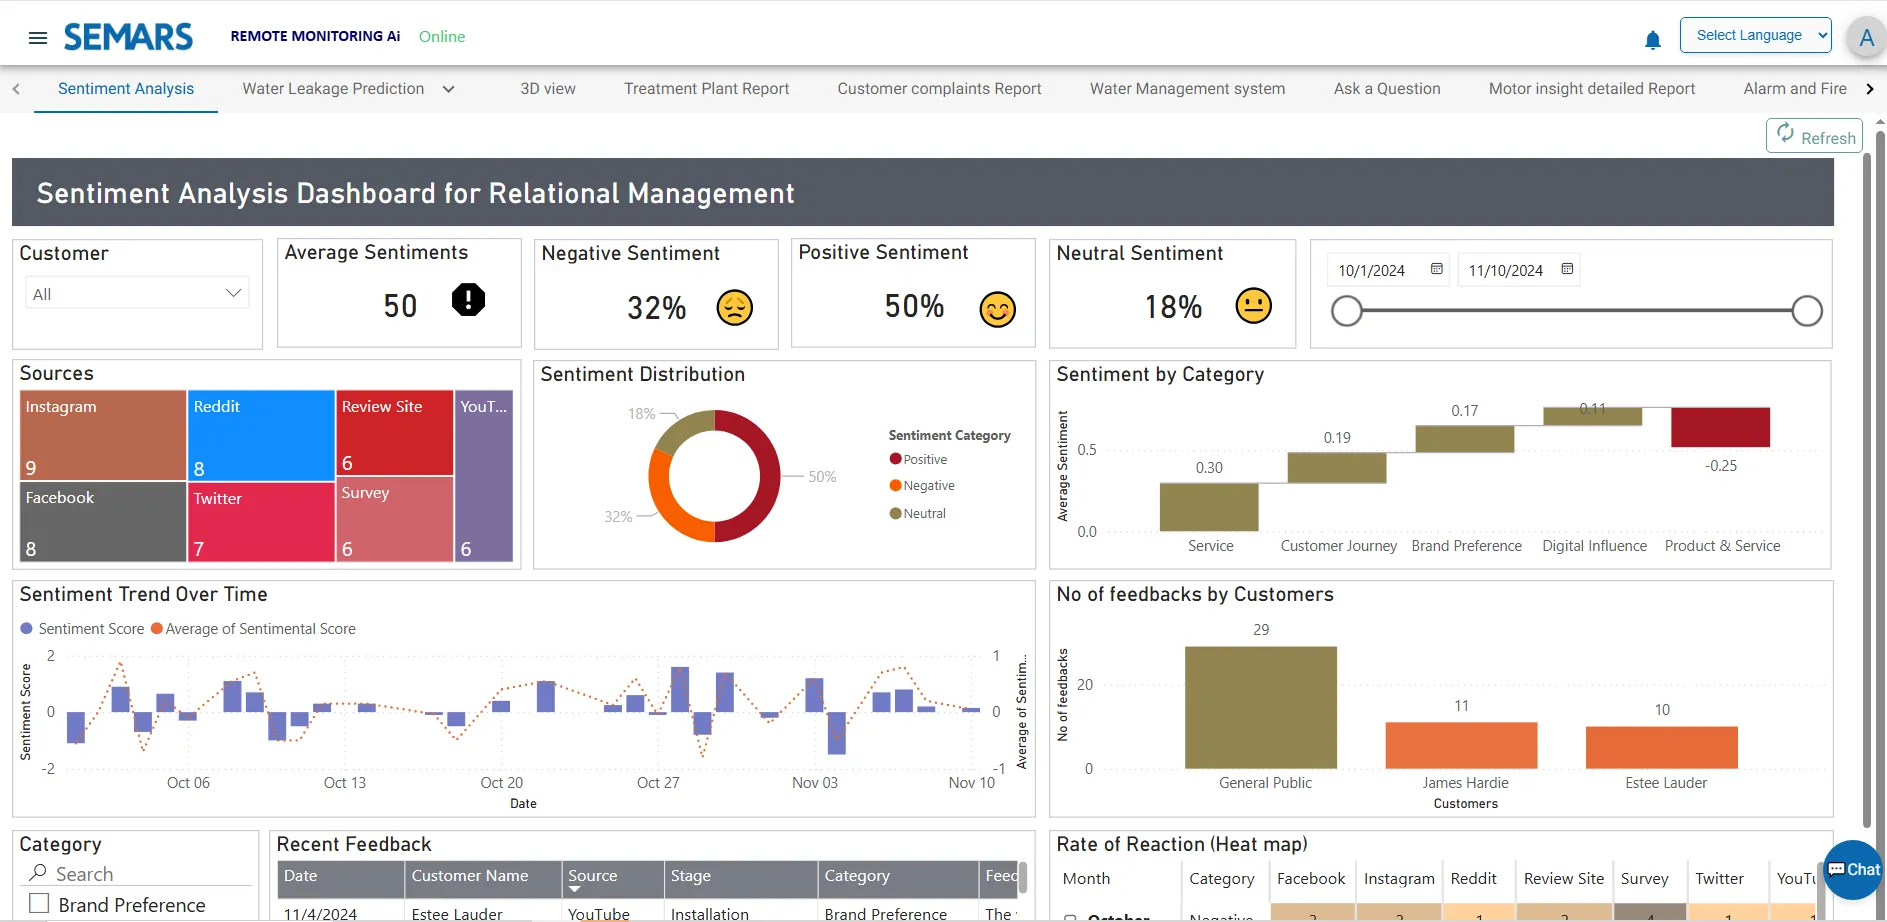Image resolution: width=1887 pixels, height=922 pixels.
Task: Open the Chat bubble widget
Action: 1853,869
